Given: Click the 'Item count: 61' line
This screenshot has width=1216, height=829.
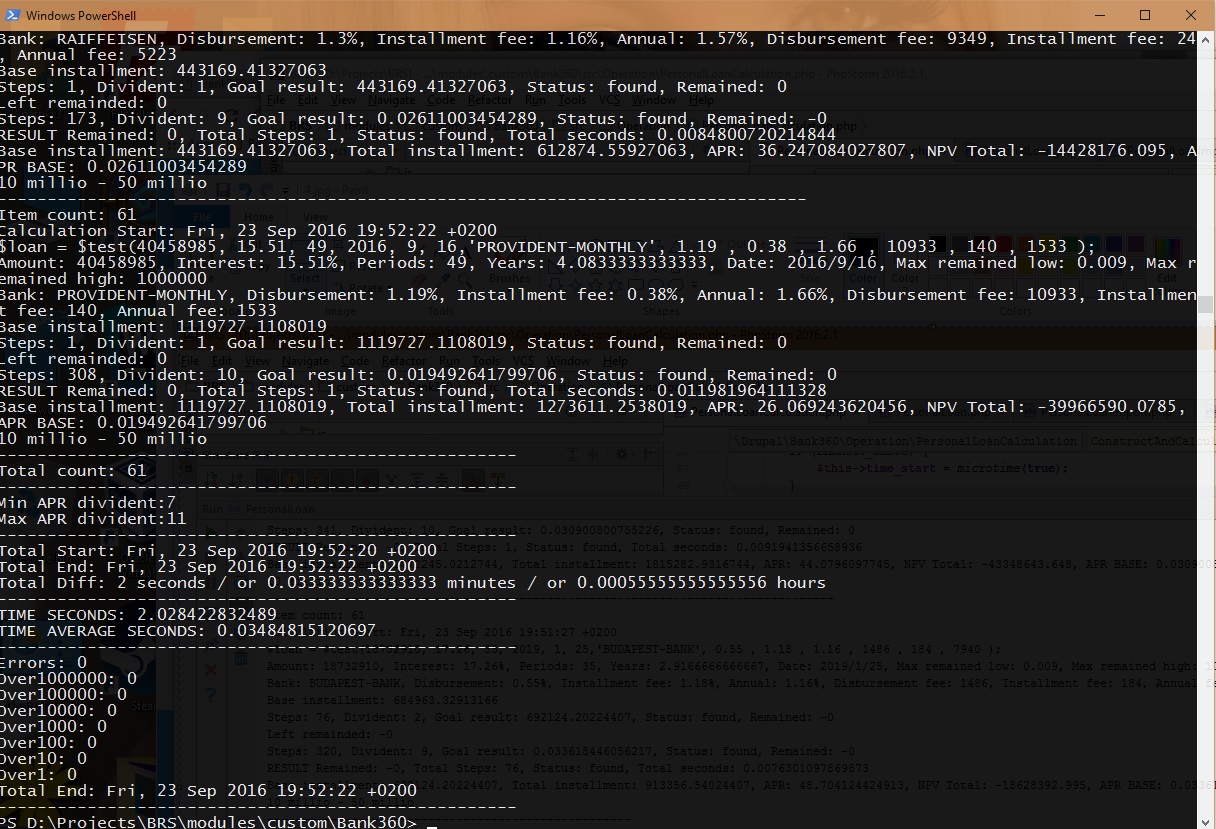Looking at the screenshot, I should [x=68, y=215].
